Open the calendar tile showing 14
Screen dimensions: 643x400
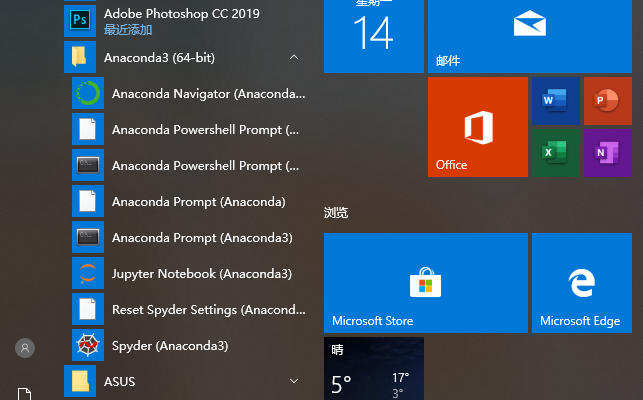373,36
